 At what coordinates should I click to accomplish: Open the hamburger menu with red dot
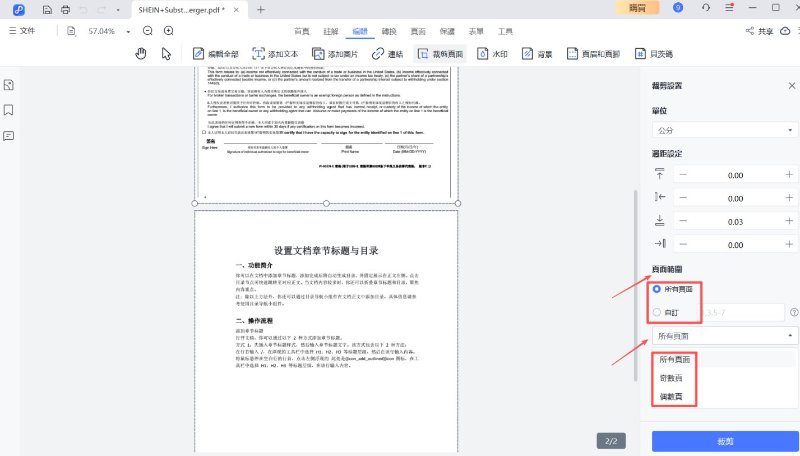point(730,7)
